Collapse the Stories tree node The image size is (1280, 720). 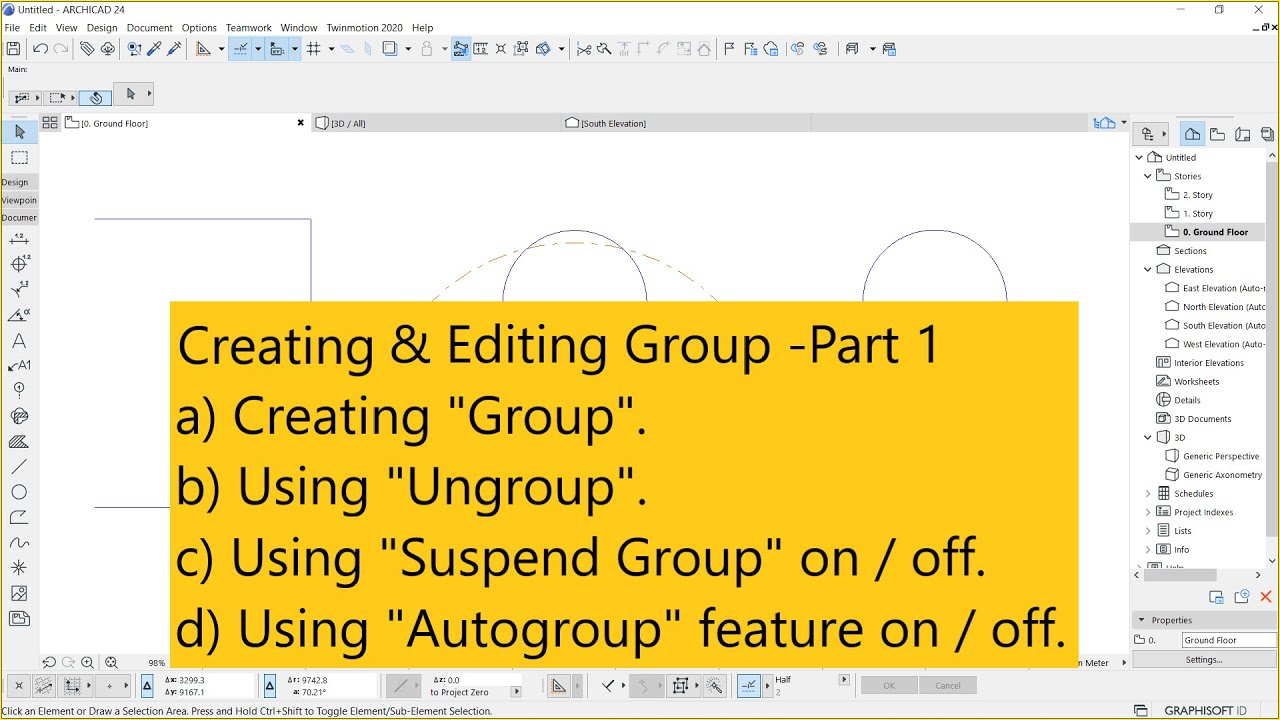1148,176
